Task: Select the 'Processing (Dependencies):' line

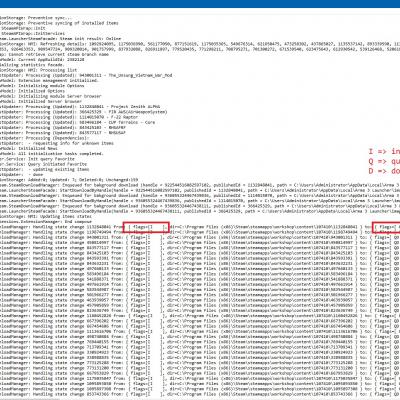Action: click(x=44, y=138)
